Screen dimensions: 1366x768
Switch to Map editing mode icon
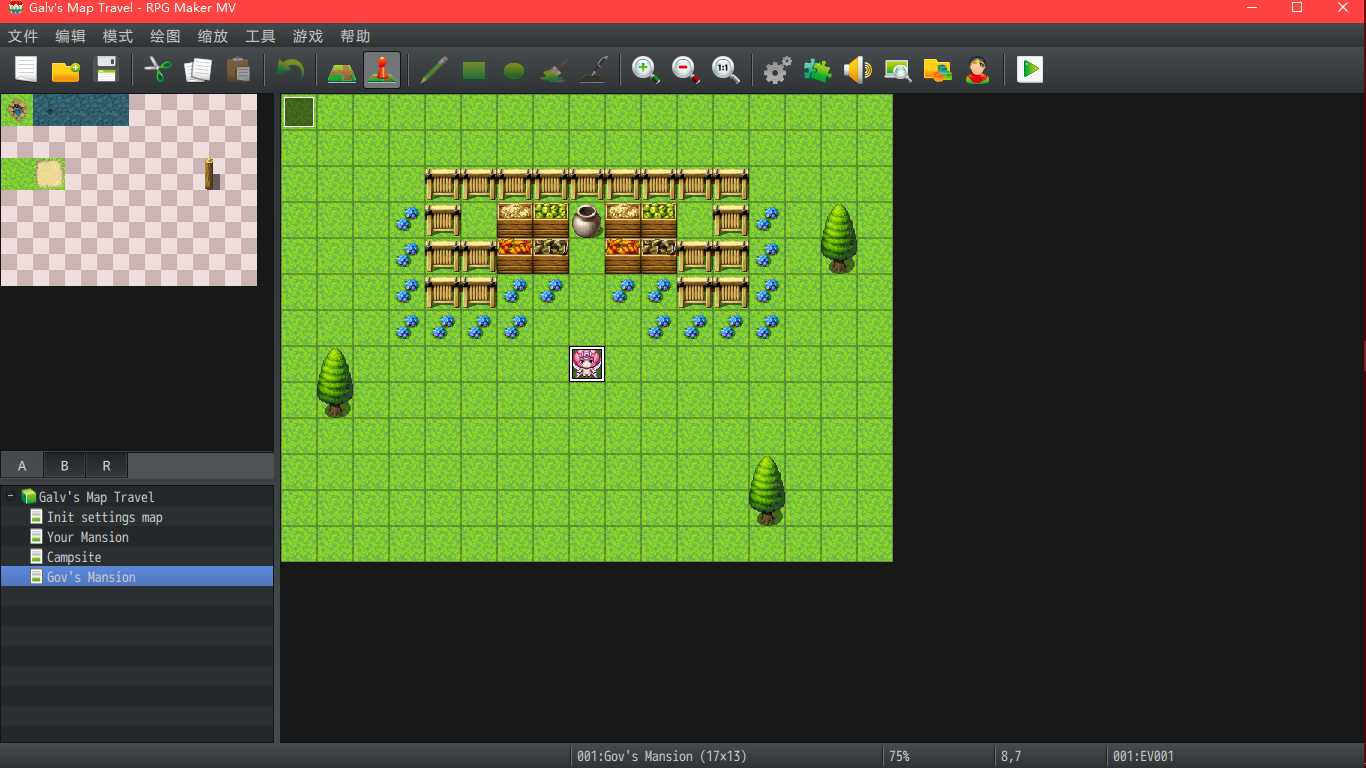(342, 70)
